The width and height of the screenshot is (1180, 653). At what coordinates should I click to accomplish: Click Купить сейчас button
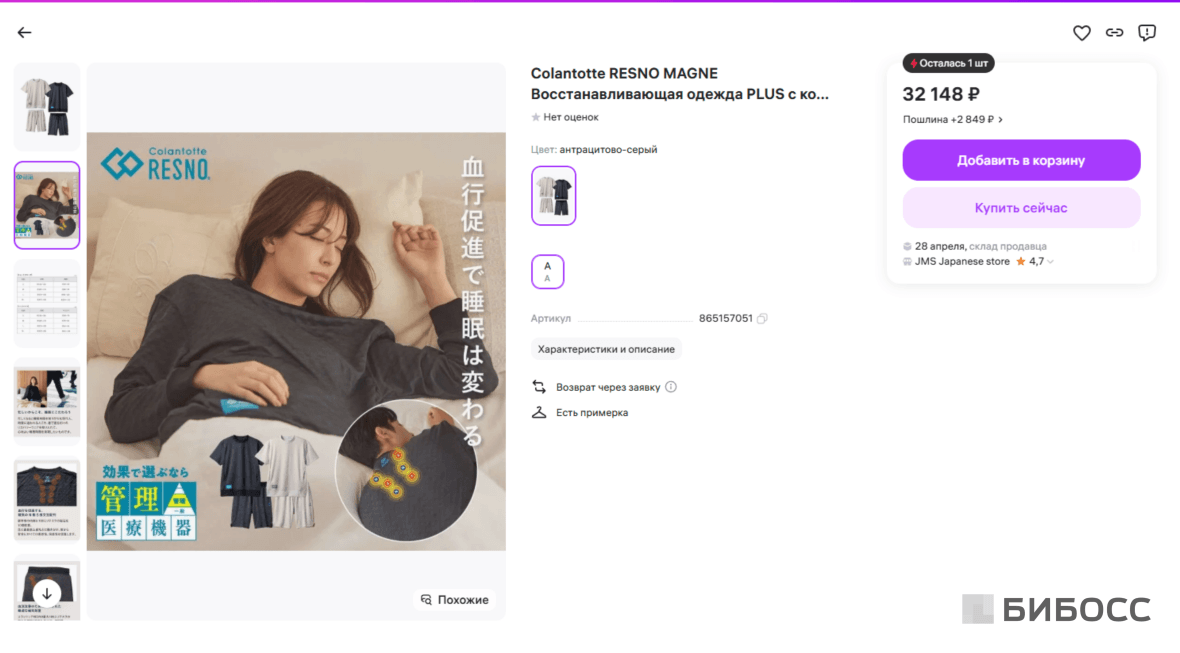click(1021, 208)
